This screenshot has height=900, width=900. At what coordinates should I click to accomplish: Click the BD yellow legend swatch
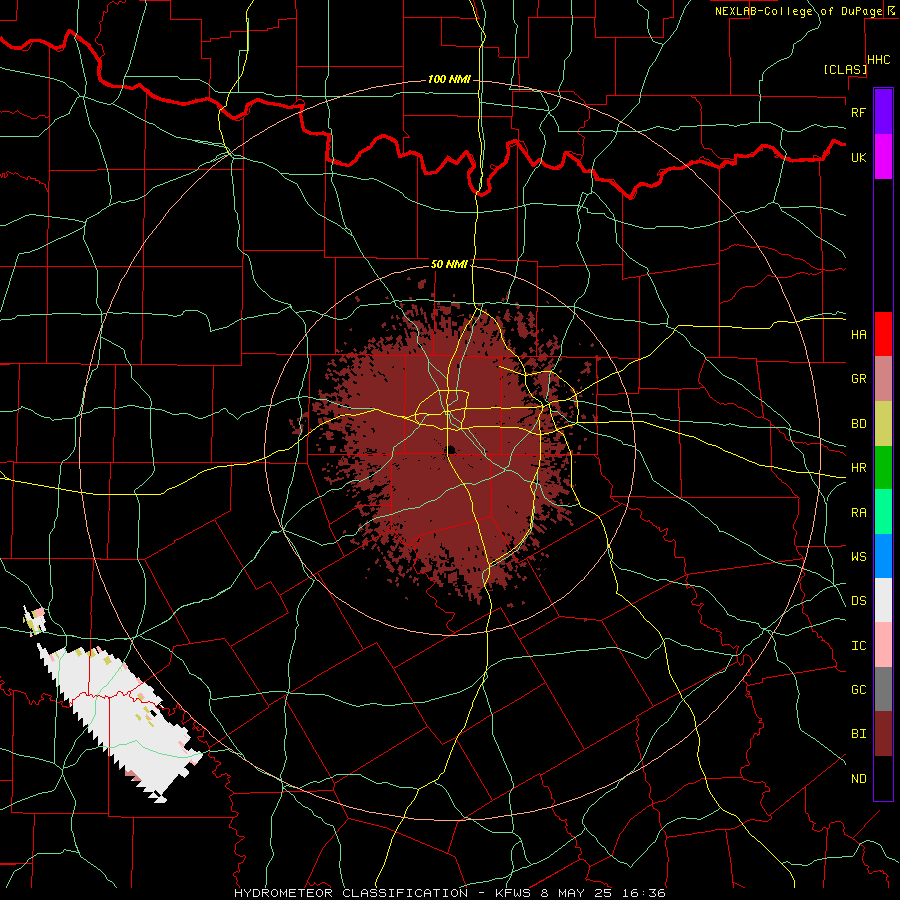click(x=883, y=423)
